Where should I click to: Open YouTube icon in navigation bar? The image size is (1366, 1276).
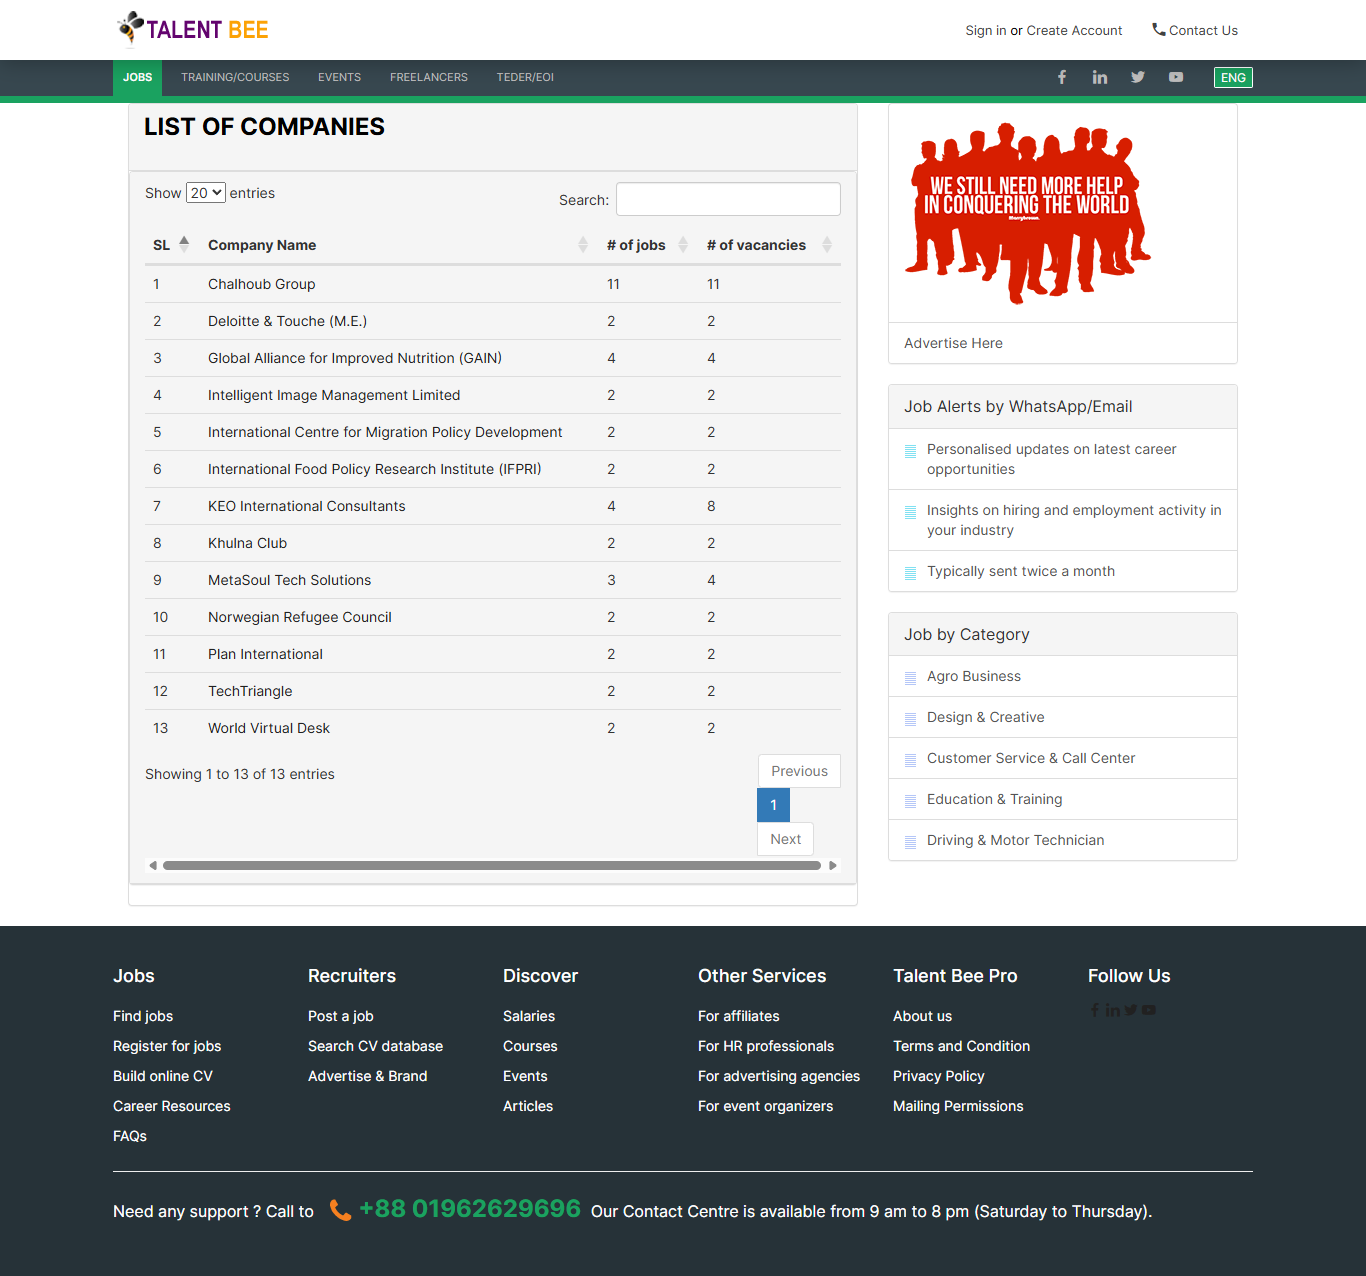click(x=1176, y=77)
